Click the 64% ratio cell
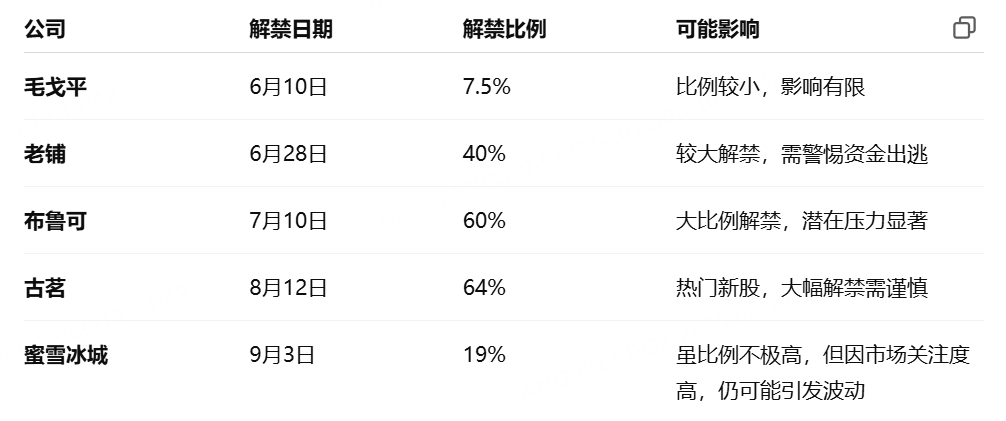1006x421 pixels. pos(484,288)
